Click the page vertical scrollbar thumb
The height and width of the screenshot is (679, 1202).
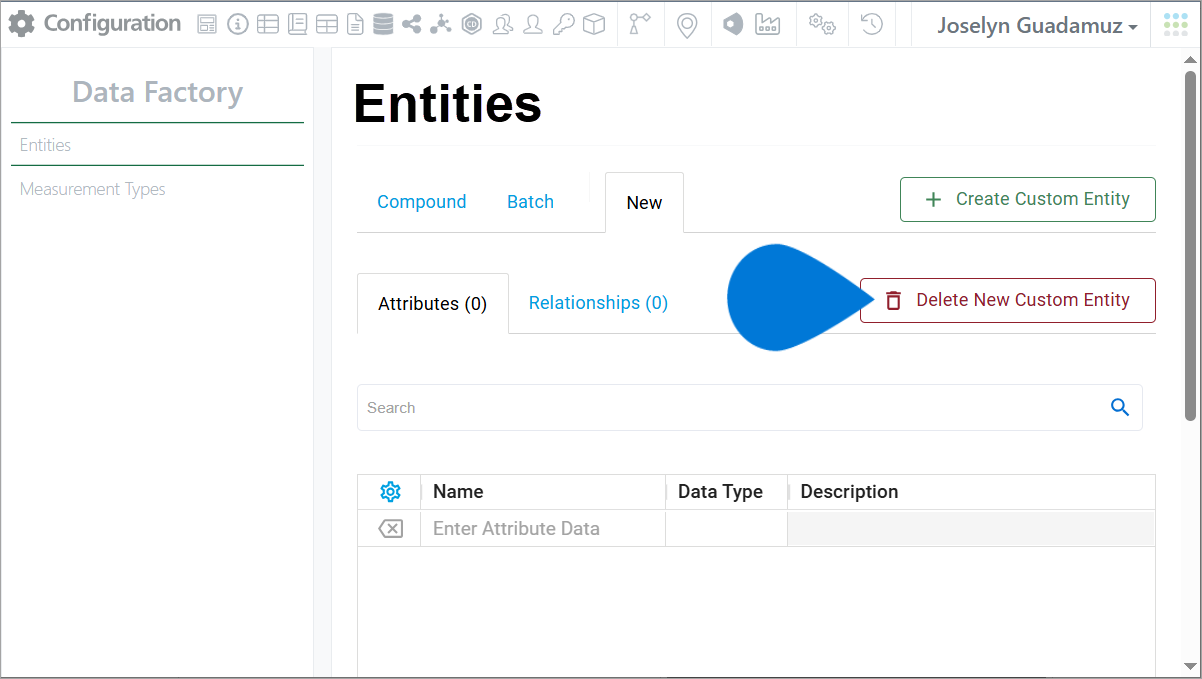pyautogui.click(x=1190, y=245)
